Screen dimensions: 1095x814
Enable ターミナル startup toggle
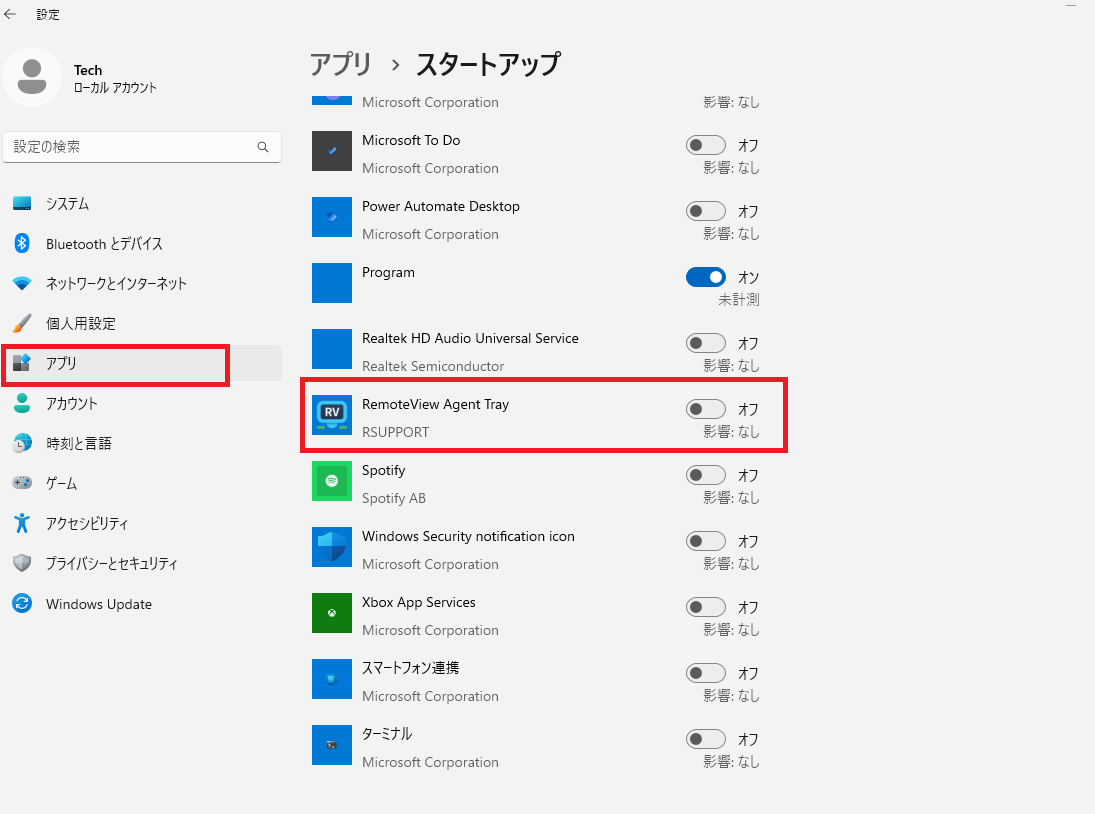(706, 739)
